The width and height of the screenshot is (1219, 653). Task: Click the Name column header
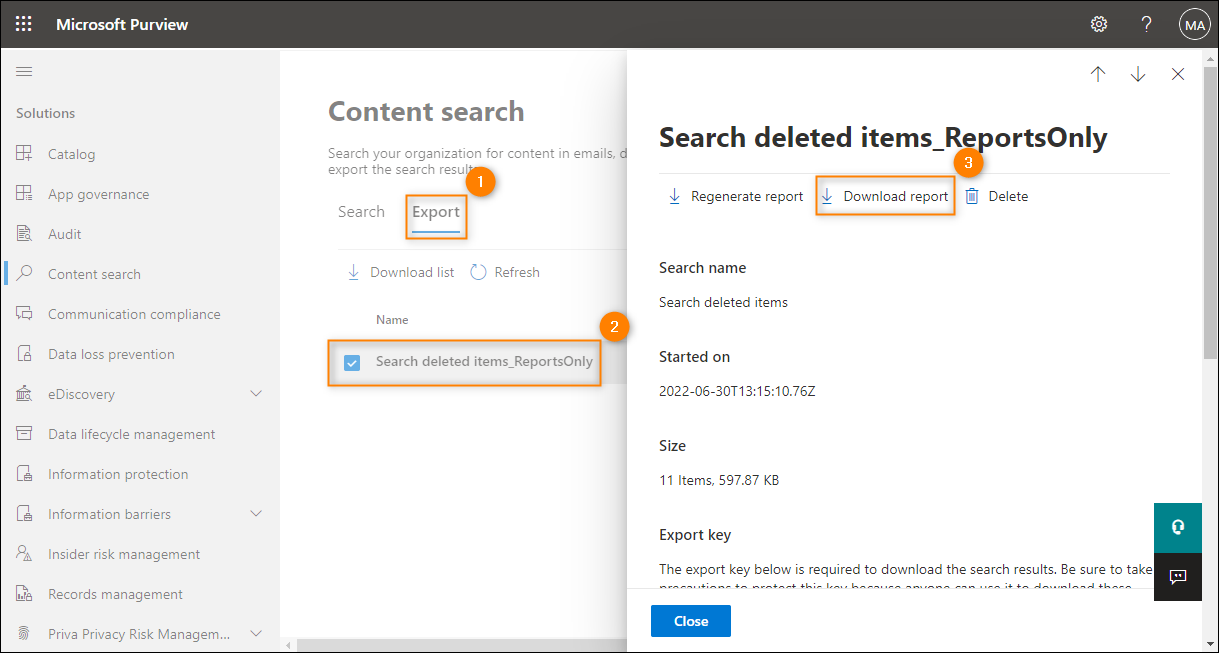392,320
